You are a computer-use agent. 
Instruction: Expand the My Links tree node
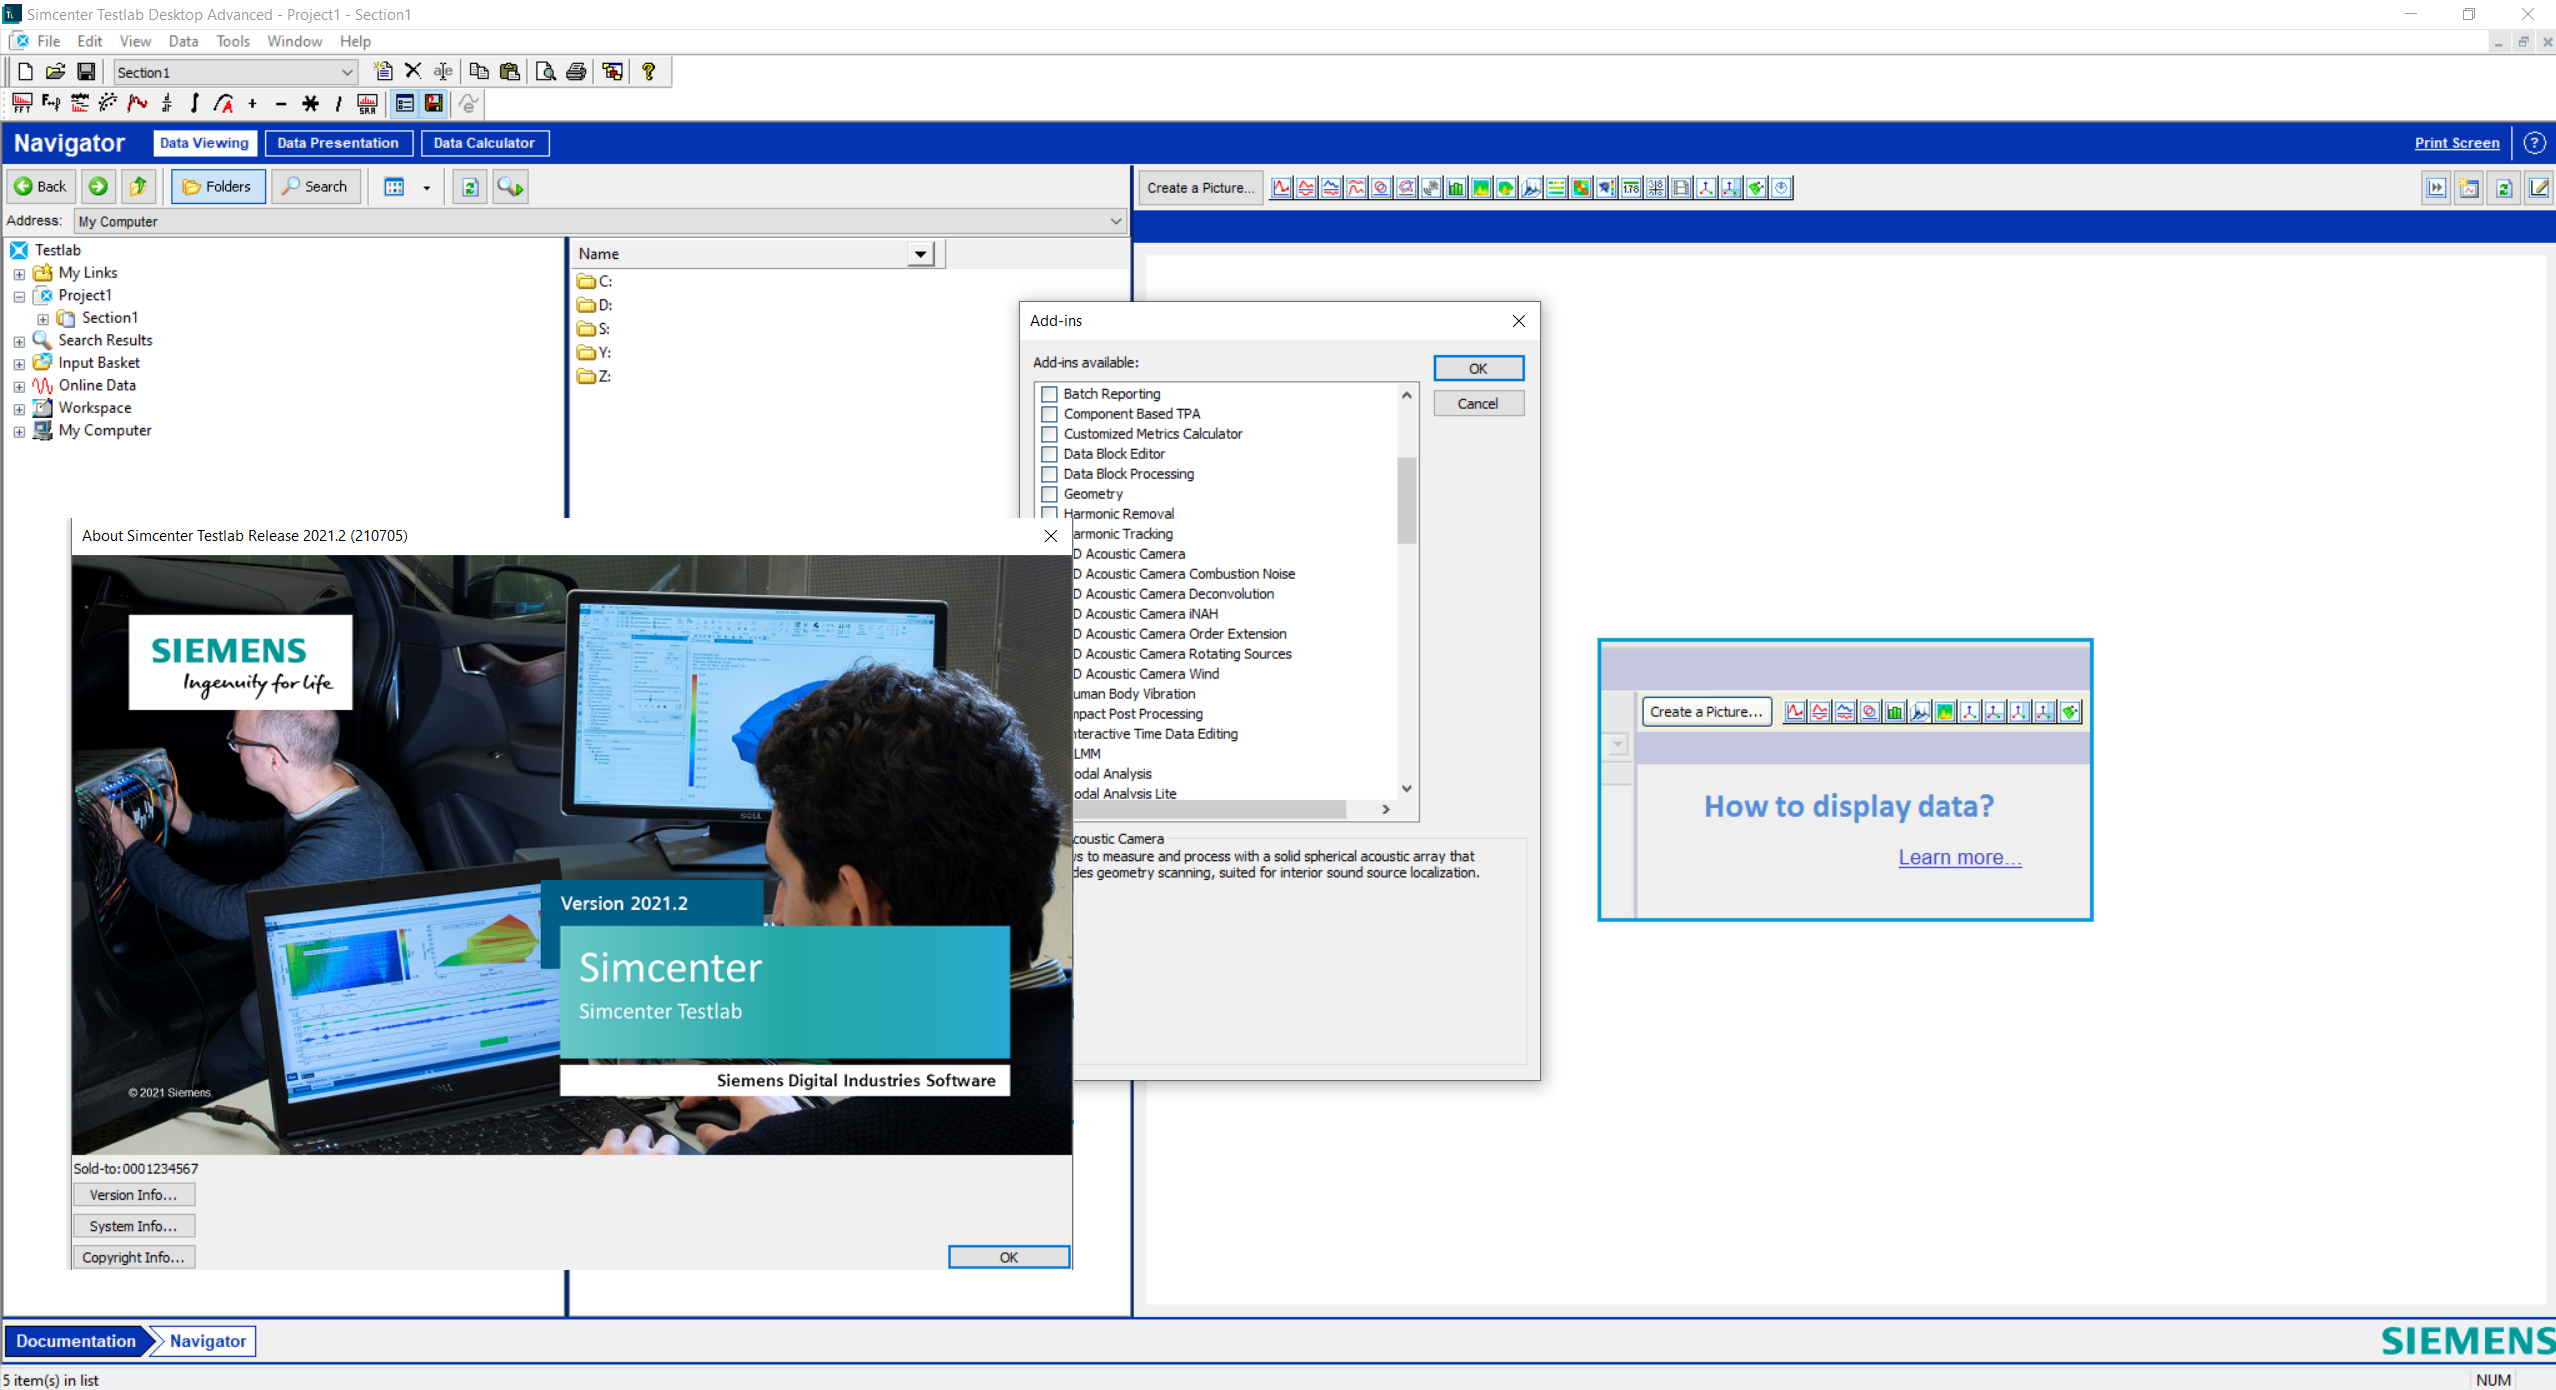19,273
